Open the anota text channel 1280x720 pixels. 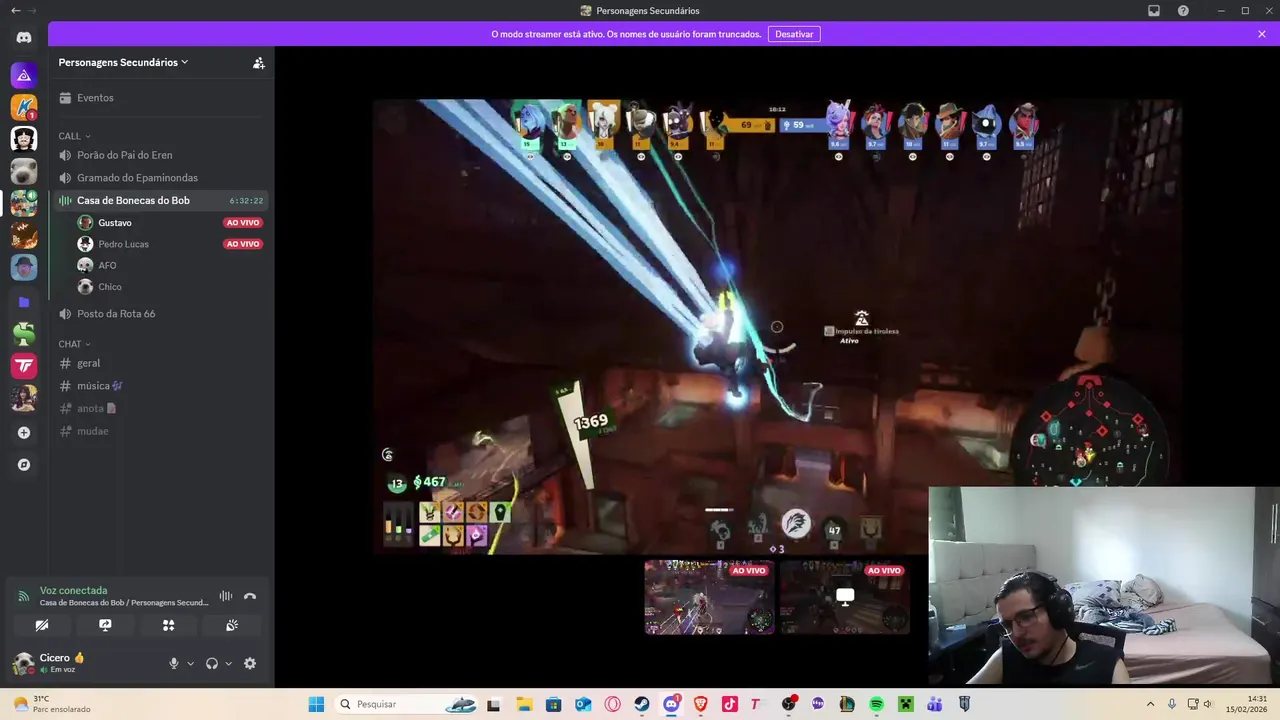coord(160,408)
